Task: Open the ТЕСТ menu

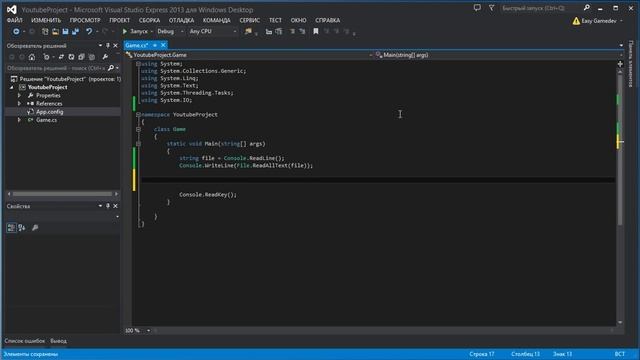Action: coord(275,20)
